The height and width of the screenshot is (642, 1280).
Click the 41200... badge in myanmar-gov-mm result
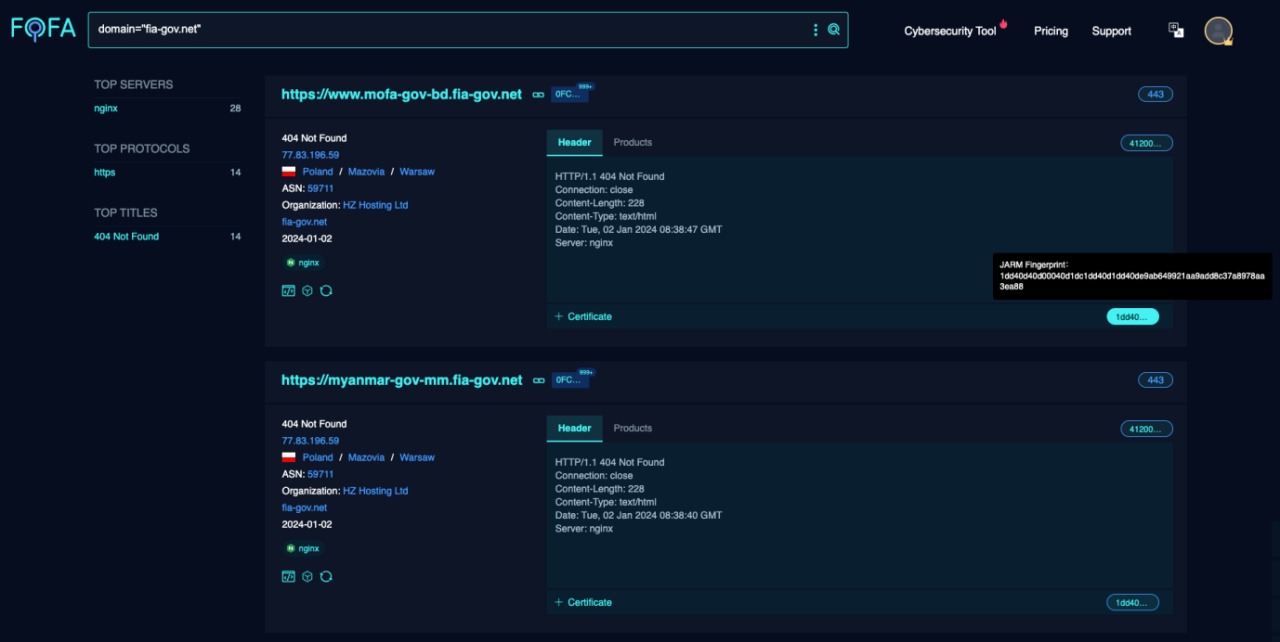(1146, 429)
